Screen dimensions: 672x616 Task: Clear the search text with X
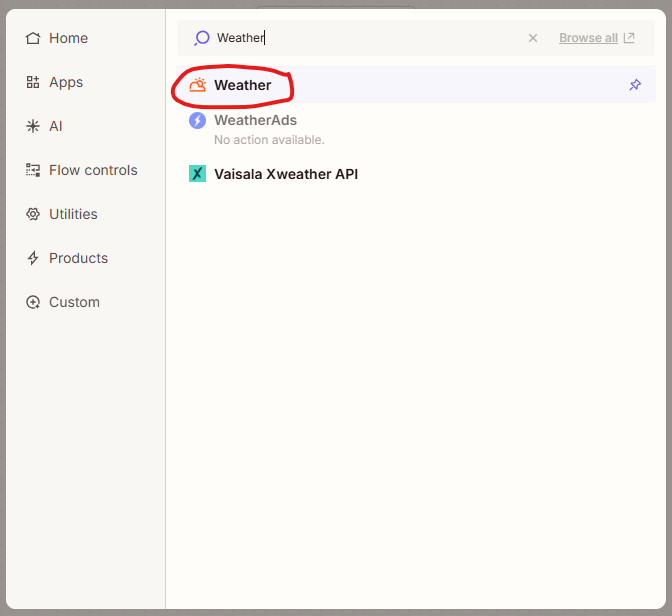(533, 38)
